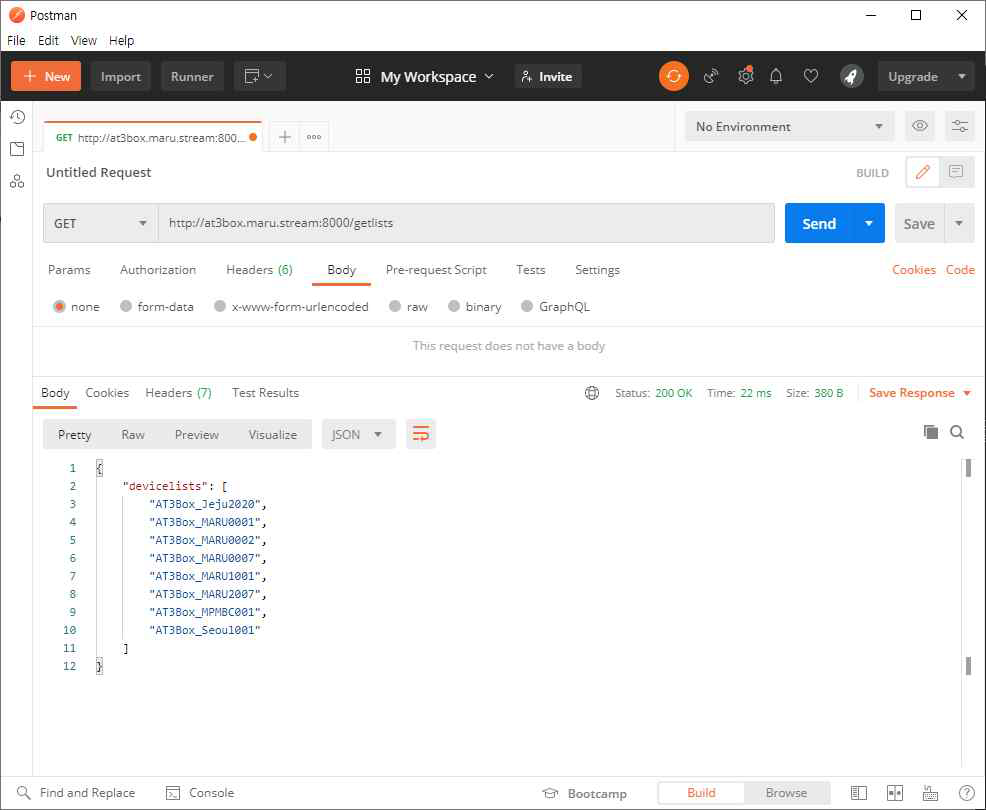Switch to Browse mode toggle

[786, 793]
